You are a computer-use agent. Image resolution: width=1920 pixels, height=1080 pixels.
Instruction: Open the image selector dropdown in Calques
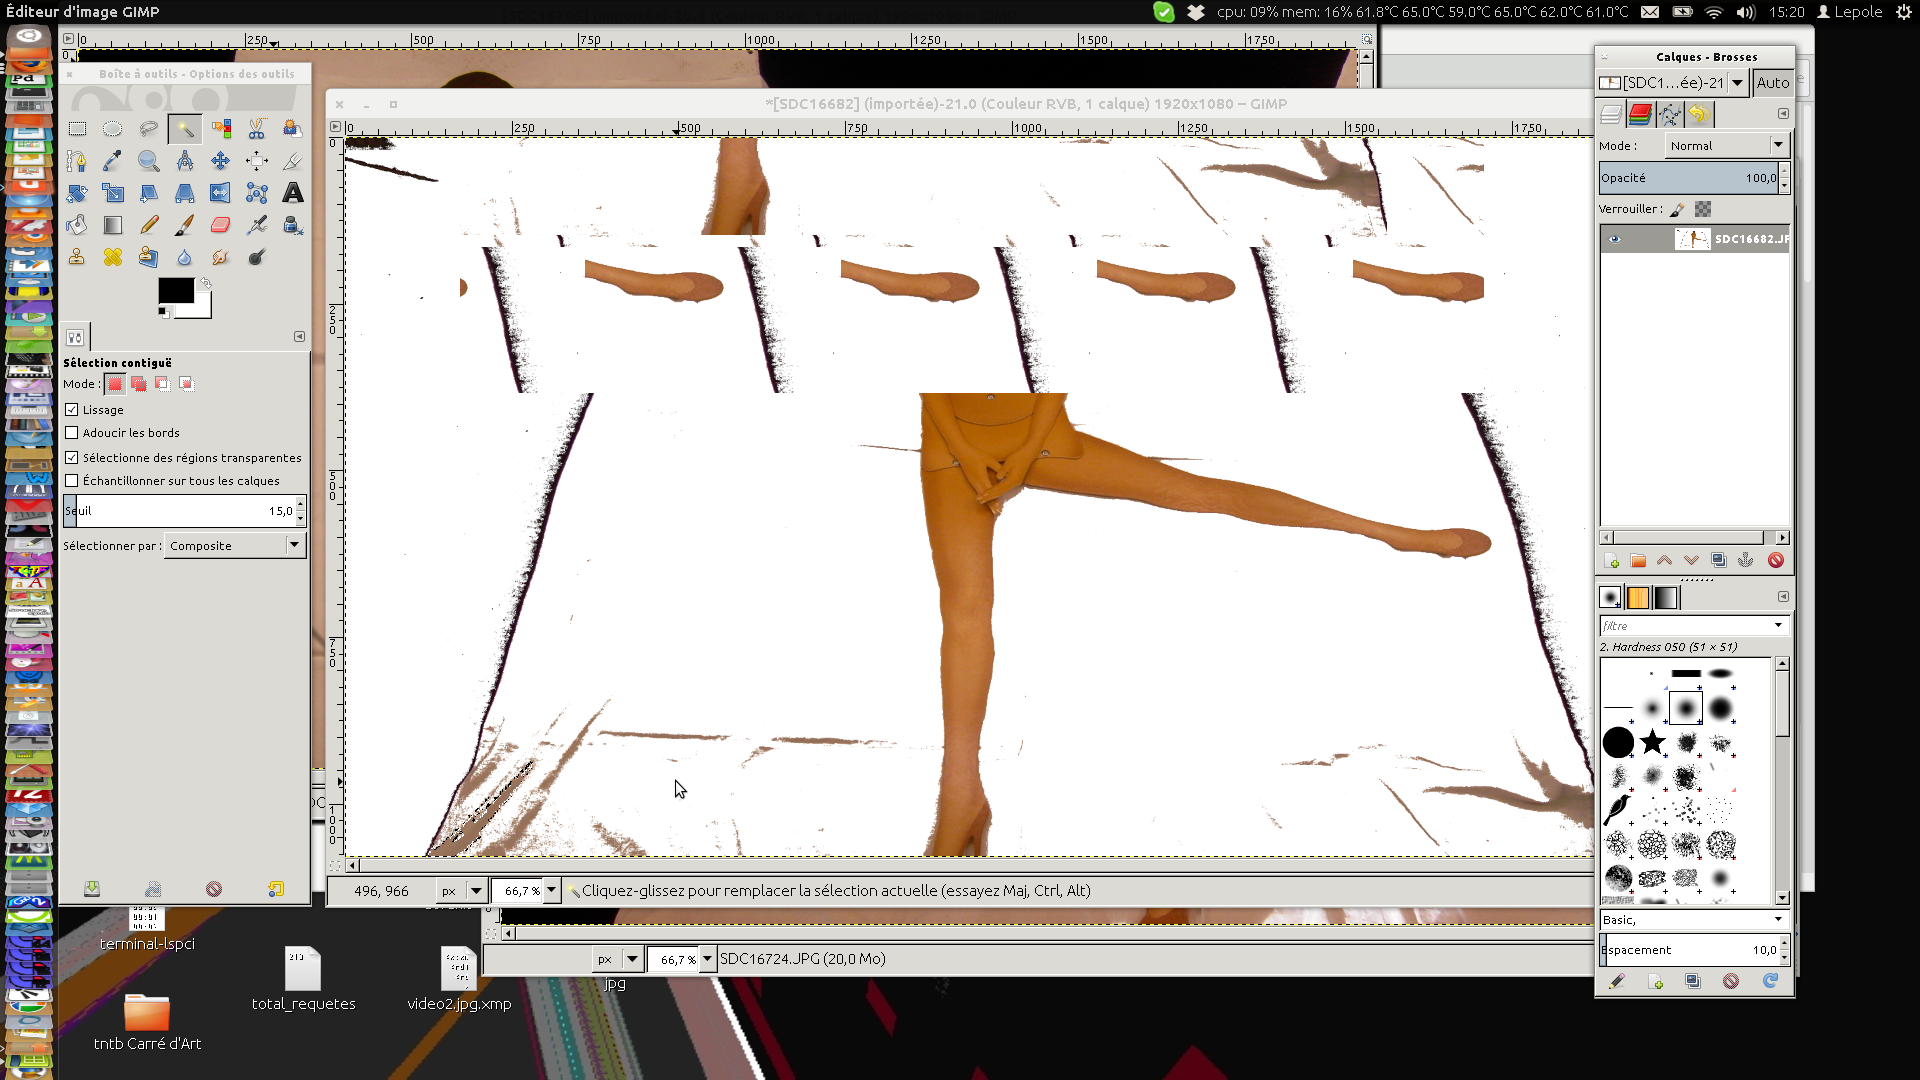click(x=1737, y=83)
